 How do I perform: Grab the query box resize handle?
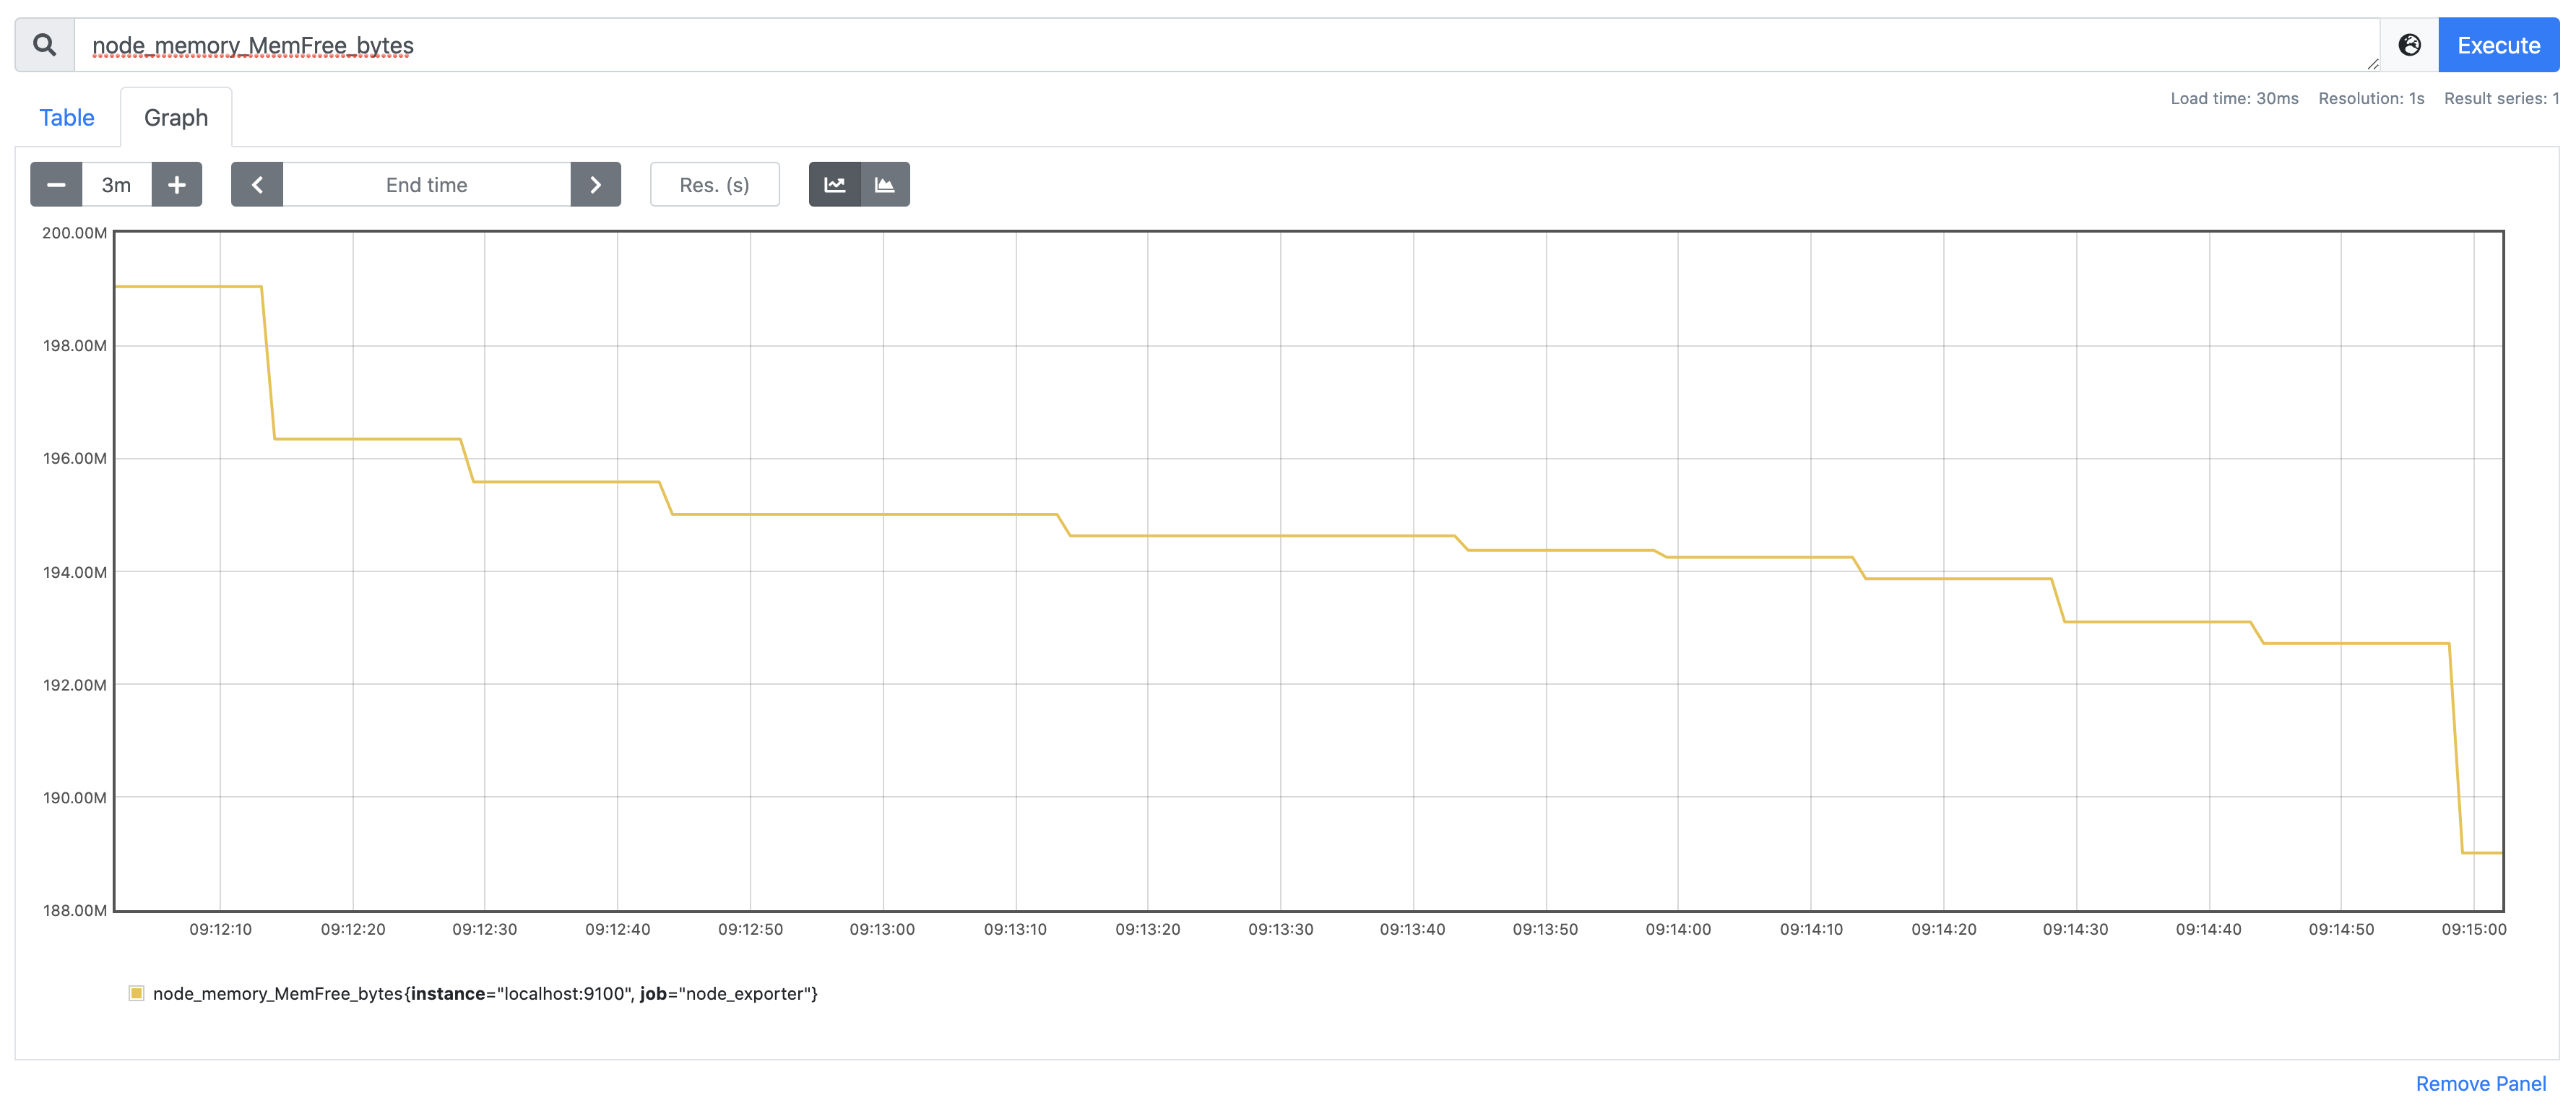(2372, 64)
